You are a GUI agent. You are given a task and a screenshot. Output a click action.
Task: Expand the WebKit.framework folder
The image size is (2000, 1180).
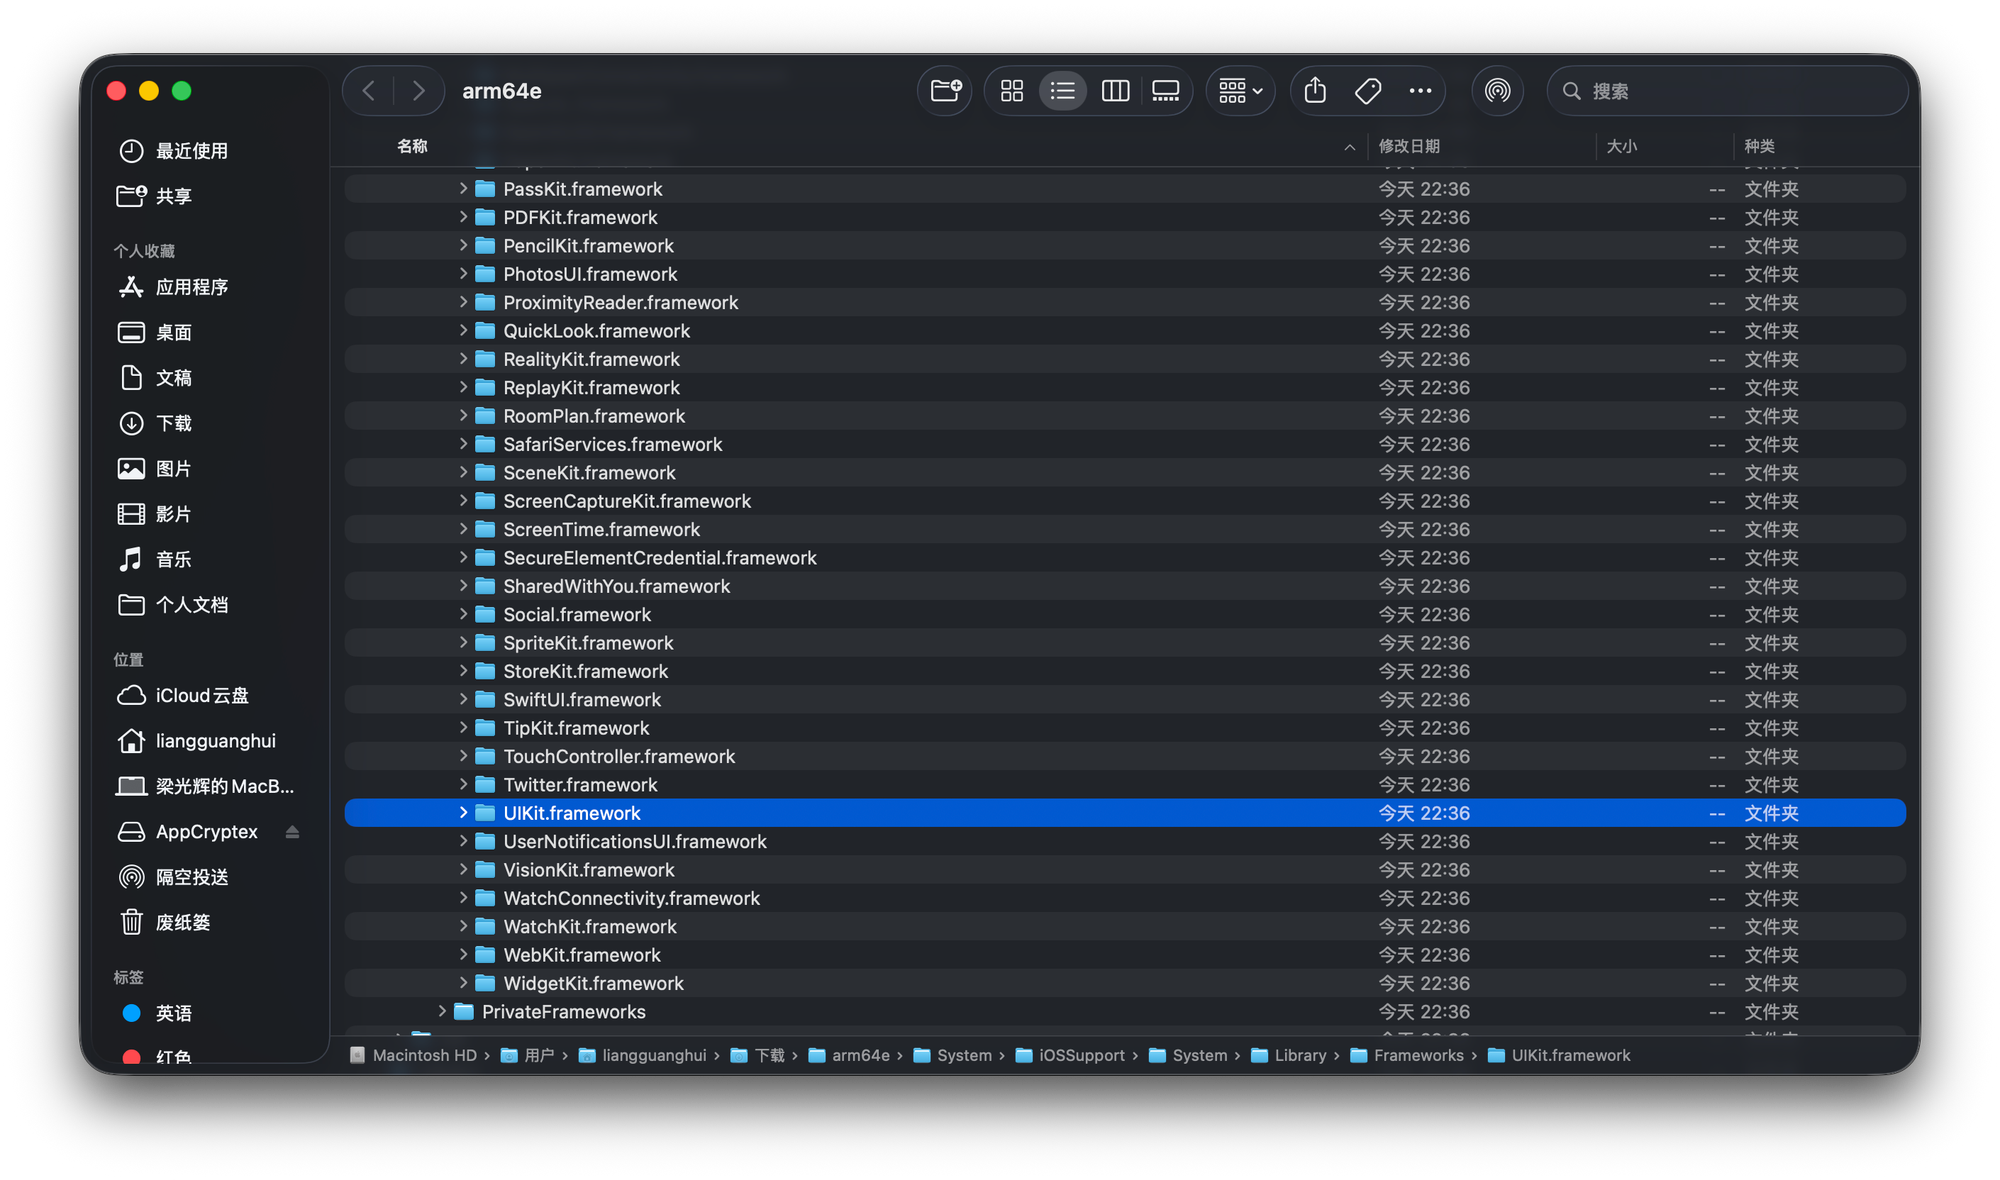tap(463, 954)
